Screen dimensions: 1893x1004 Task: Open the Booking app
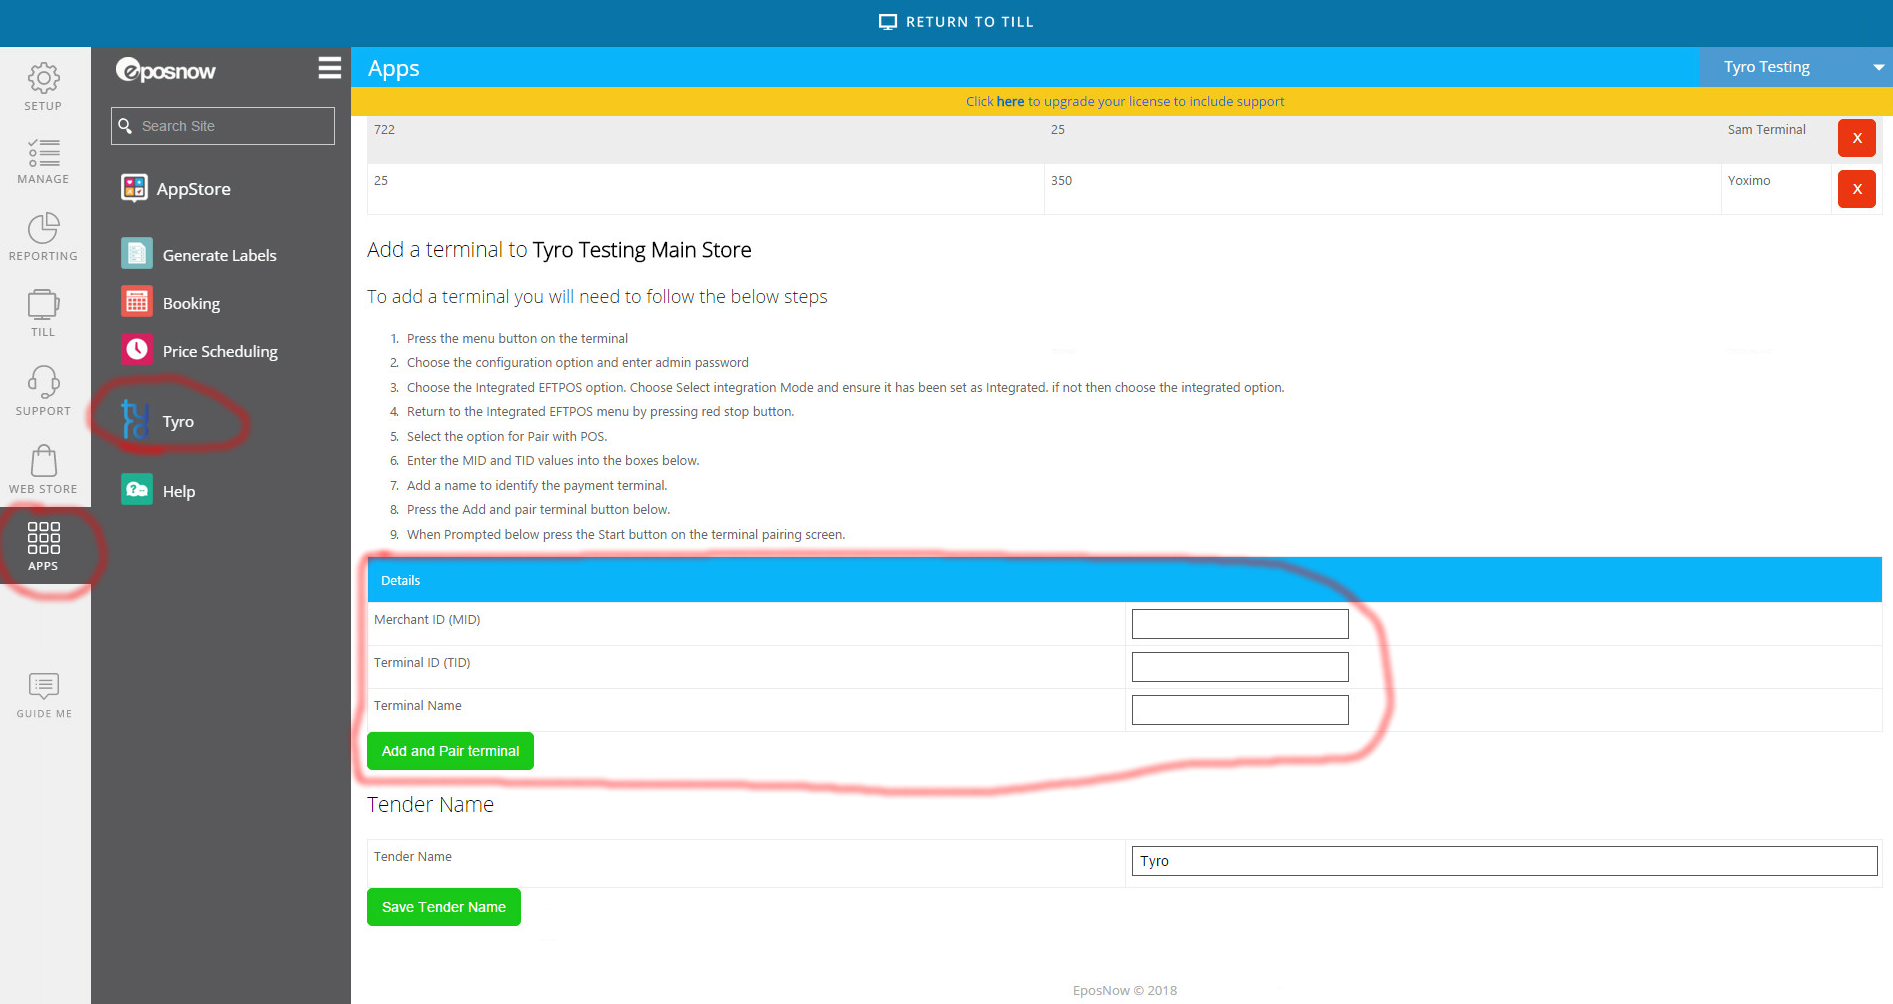coord(191,302)
